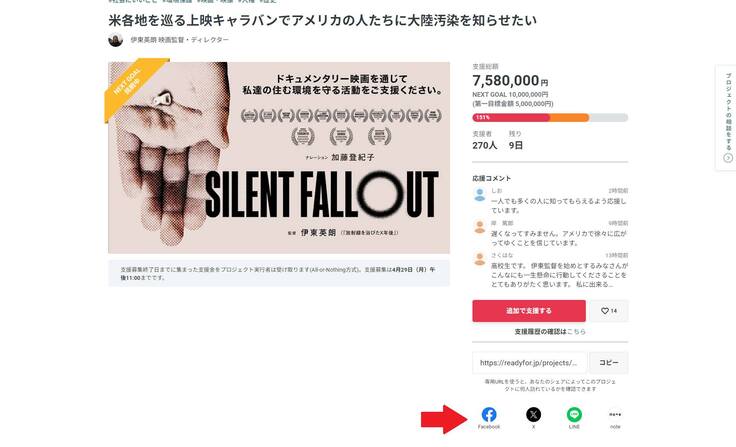Open the こちら support history link
Viewport: 736px width, 447px height.
[x=577, y=331]
